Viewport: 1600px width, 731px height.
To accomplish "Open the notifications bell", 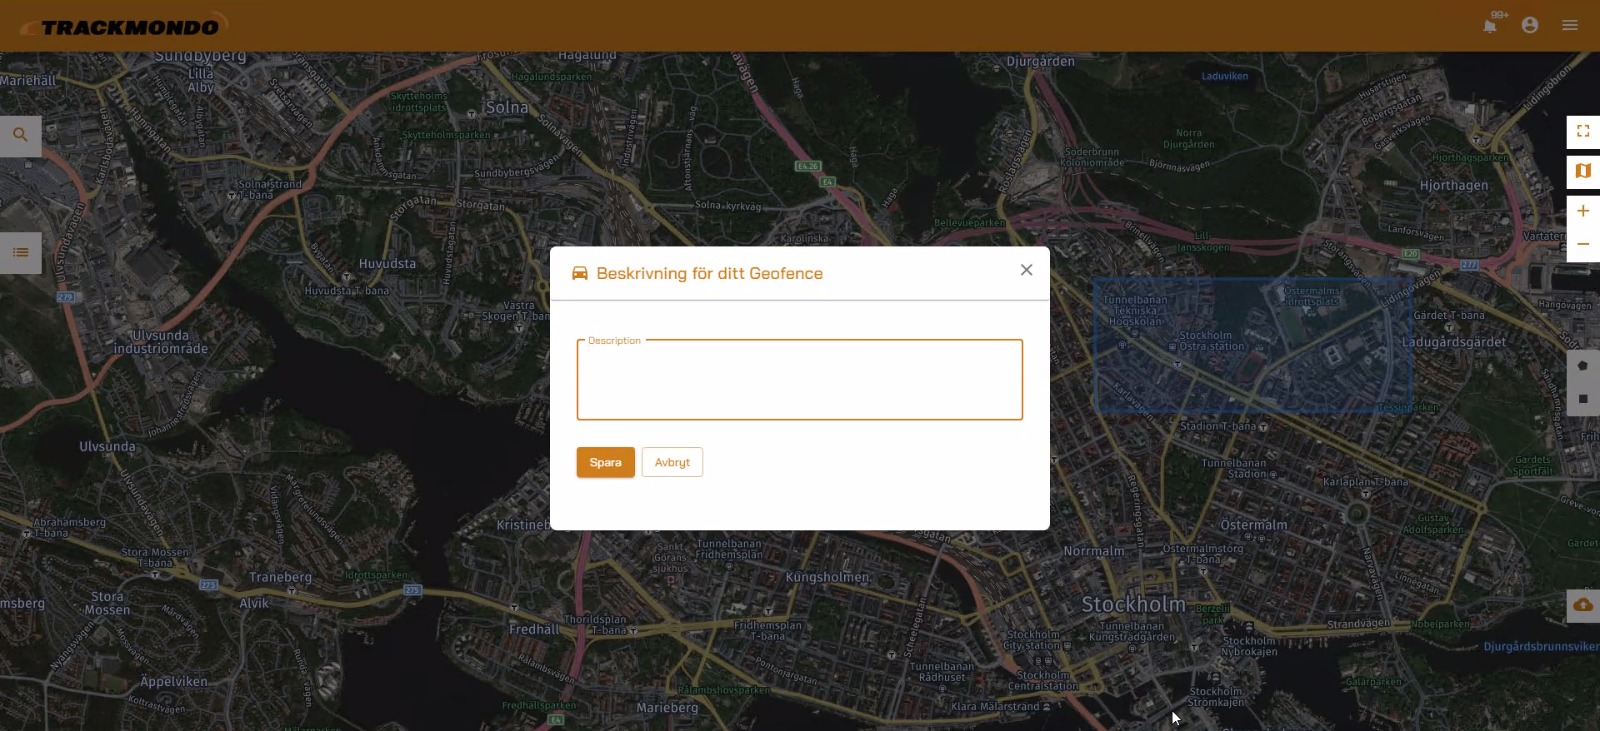I will pyautogui.click(x=1490, y=26).
